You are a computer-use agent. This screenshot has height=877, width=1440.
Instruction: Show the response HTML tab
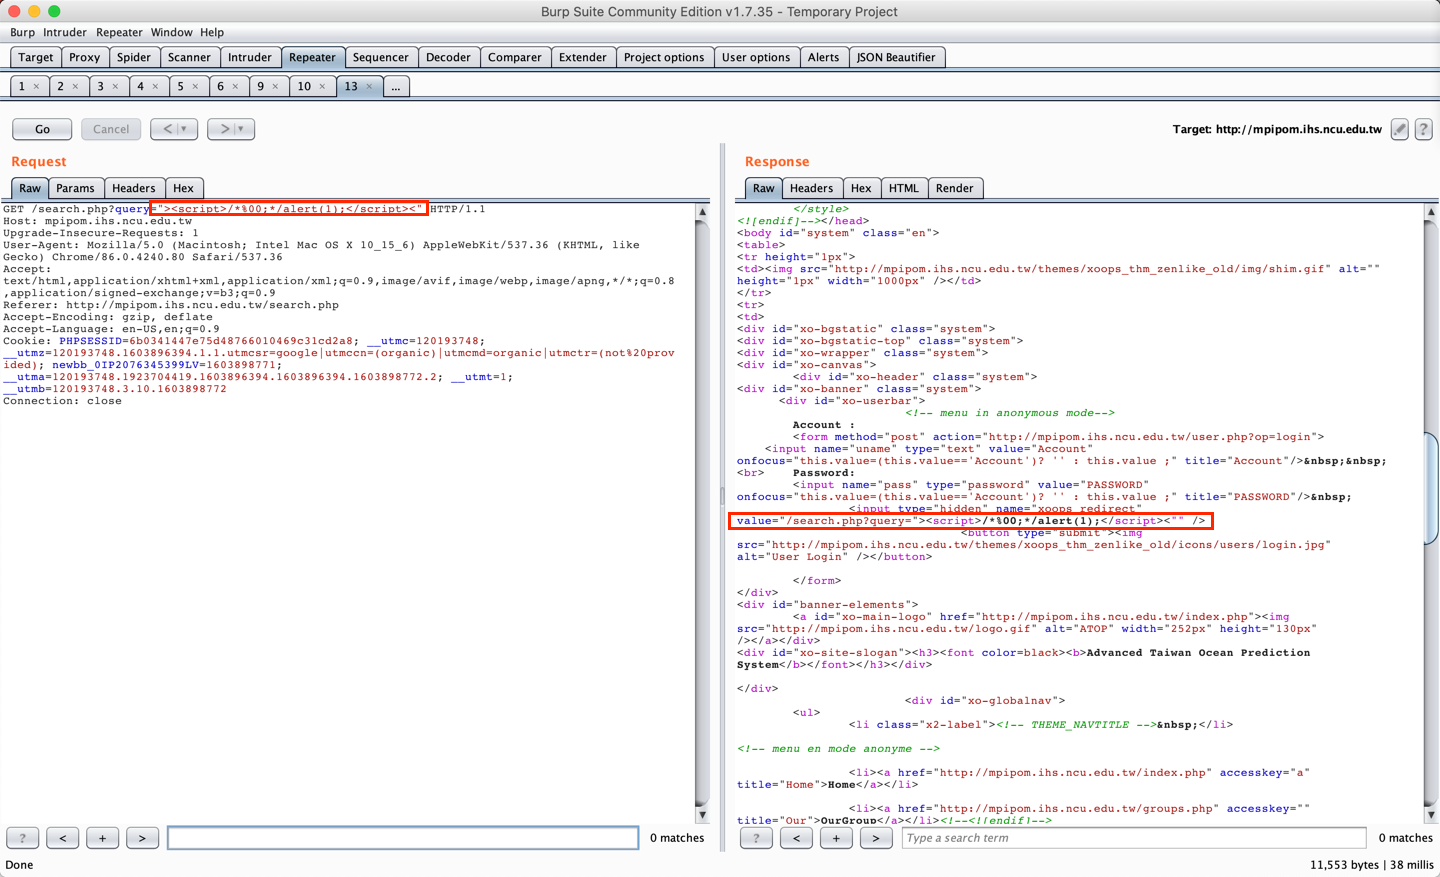point(904,188)
